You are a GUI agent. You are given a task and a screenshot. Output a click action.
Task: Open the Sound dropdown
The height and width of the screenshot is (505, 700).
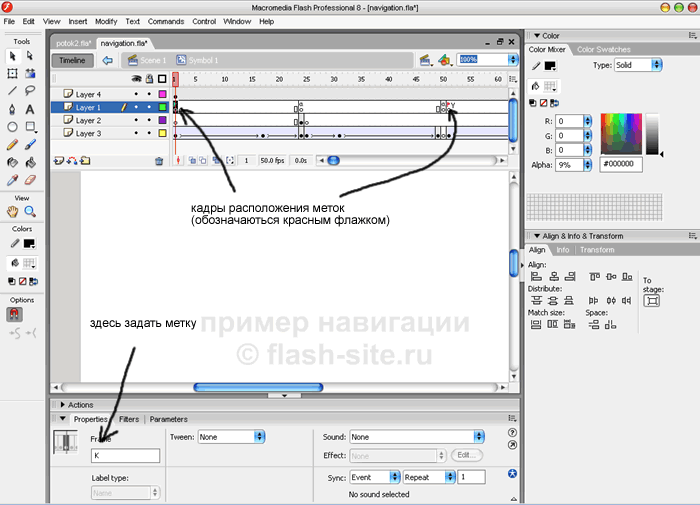point(417,437)
